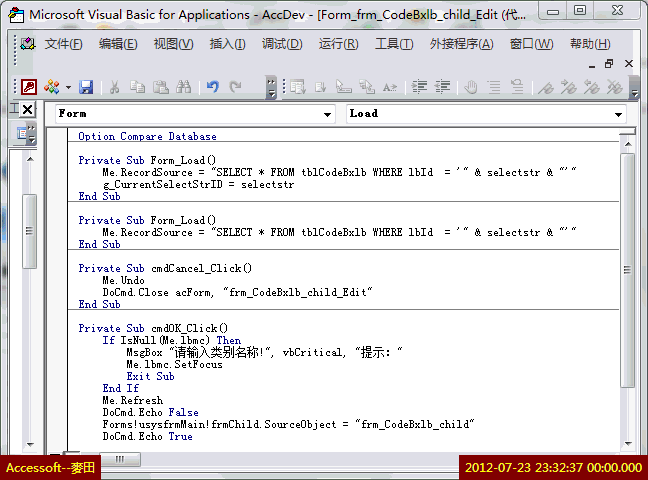Open the 插入(I) menu
This screenshot has height=480, width=648.
click(x=227, y=44)
